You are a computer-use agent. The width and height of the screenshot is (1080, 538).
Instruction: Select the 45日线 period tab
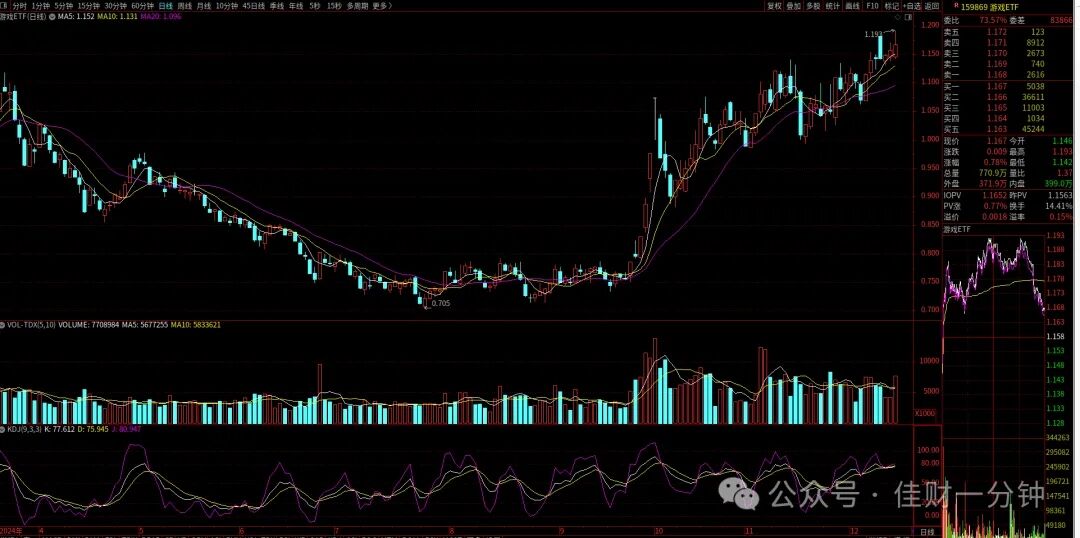tap(254, 6)
